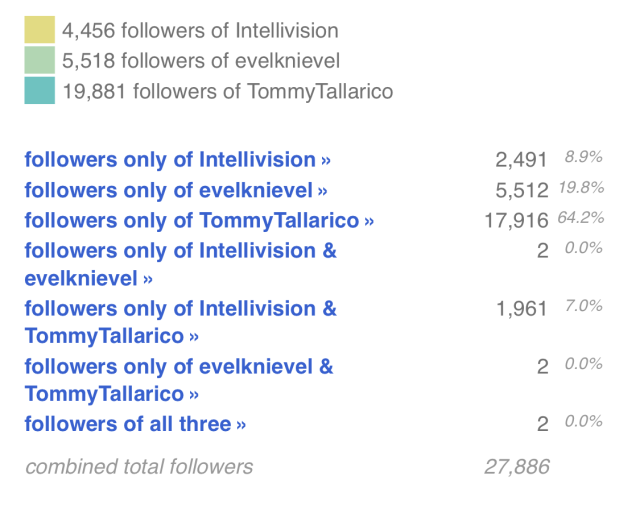Open followers only of Intellivision & TommyTallarico
Image resolution: width=640 pixels, height=518 pixels.
click(x=180, y=322)
